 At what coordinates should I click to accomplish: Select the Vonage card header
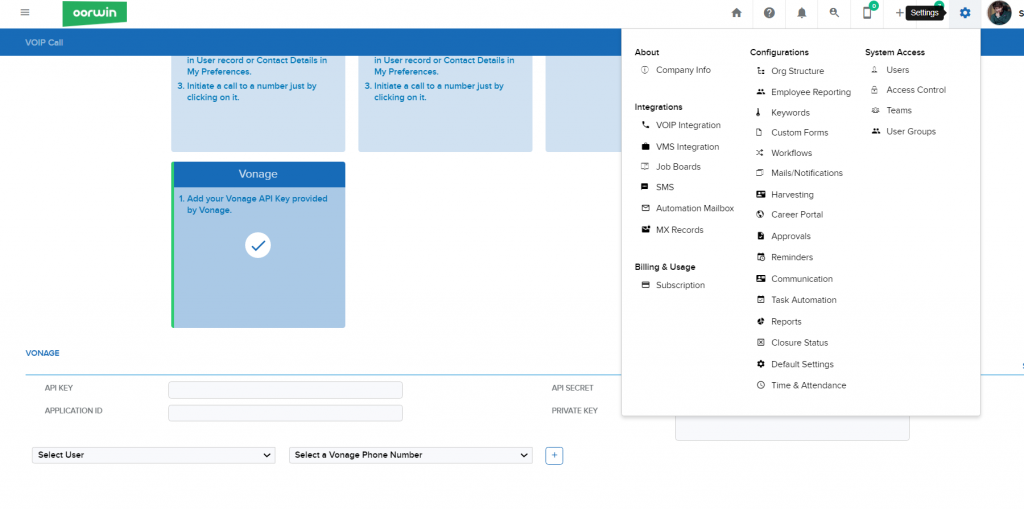coord(258,174)
